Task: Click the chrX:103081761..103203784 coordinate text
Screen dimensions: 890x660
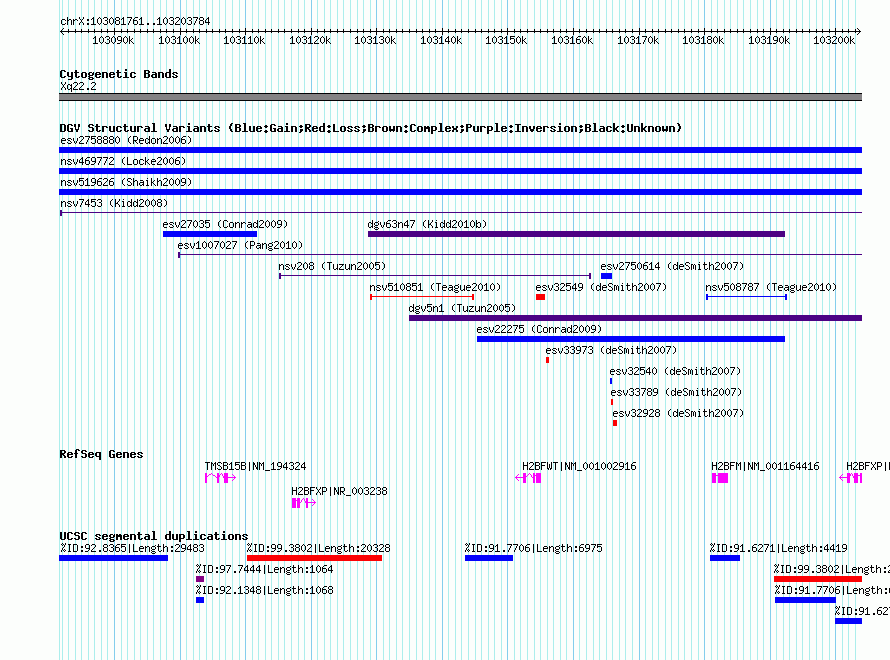Action: point(135,21)
